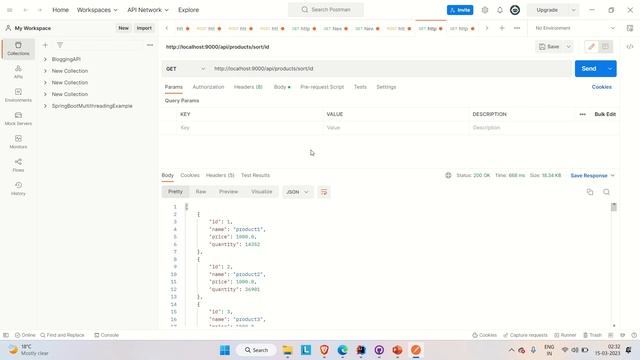This screenshot has width=640, height=360.
Task: Open the comments icon next to pencil
Action: (605, 47)
